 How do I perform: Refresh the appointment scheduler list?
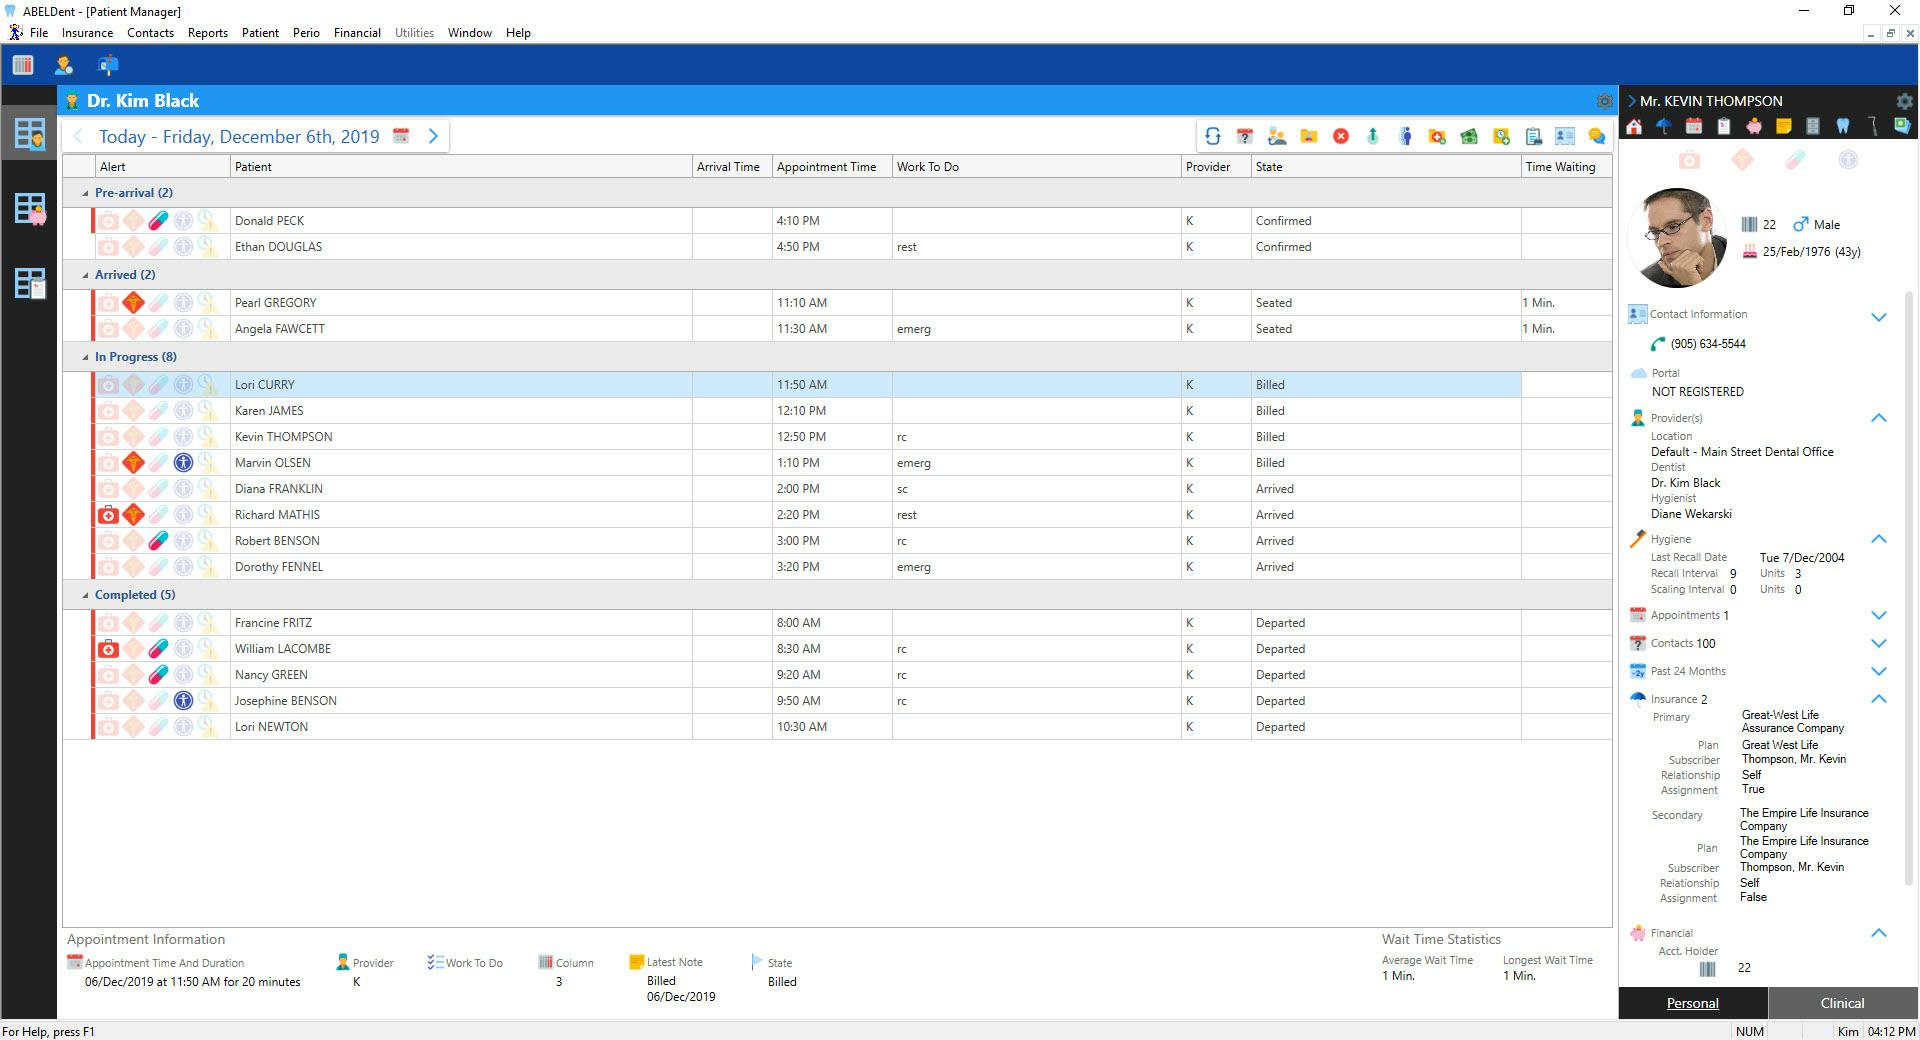point(1211,136)
